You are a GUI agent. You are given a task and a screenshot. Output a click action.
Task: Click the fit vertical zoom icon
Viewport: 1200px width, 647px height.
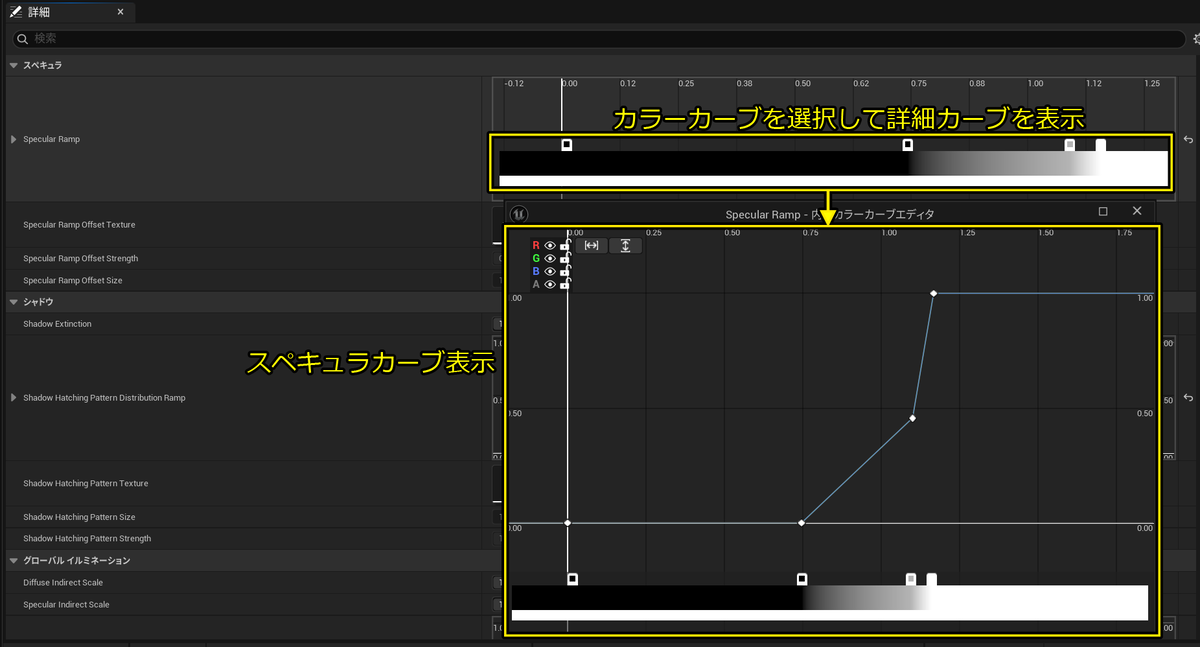625,246
